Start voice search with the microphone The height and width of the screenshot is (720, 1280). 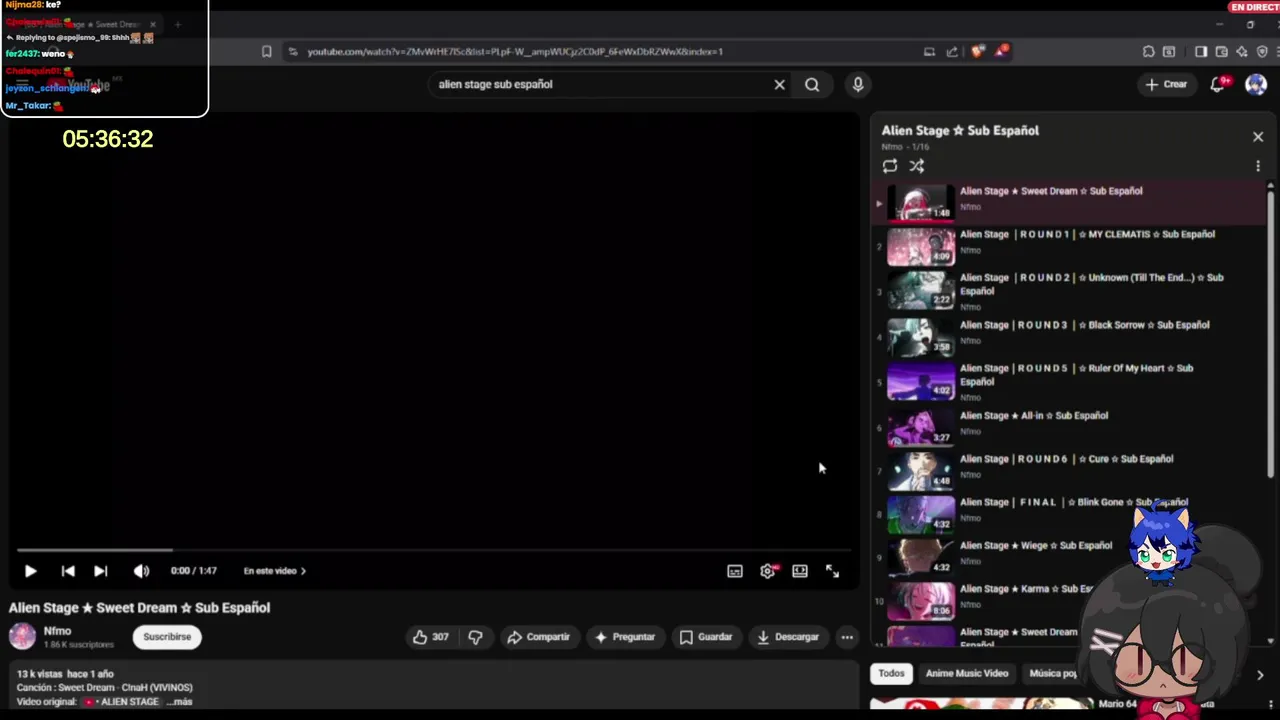(858, 85)
